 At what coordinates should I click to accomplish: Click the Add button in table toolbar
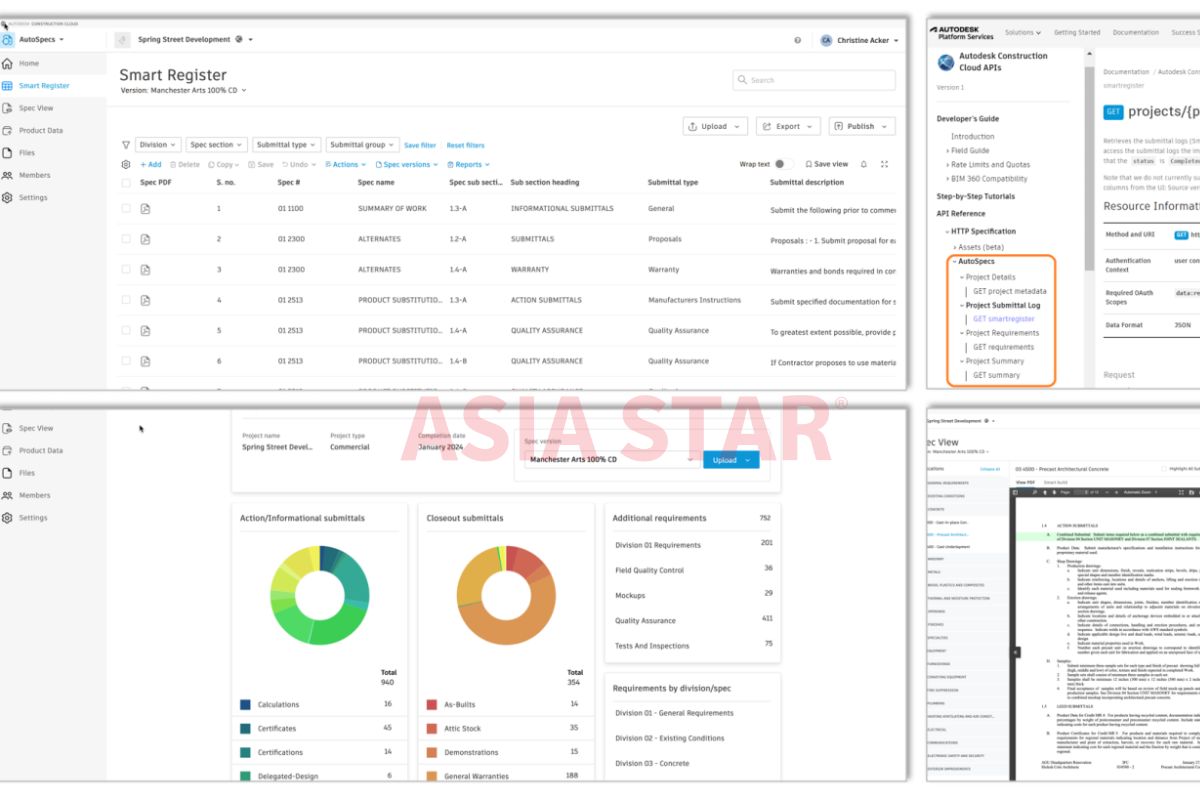click(x=150, y=164)
